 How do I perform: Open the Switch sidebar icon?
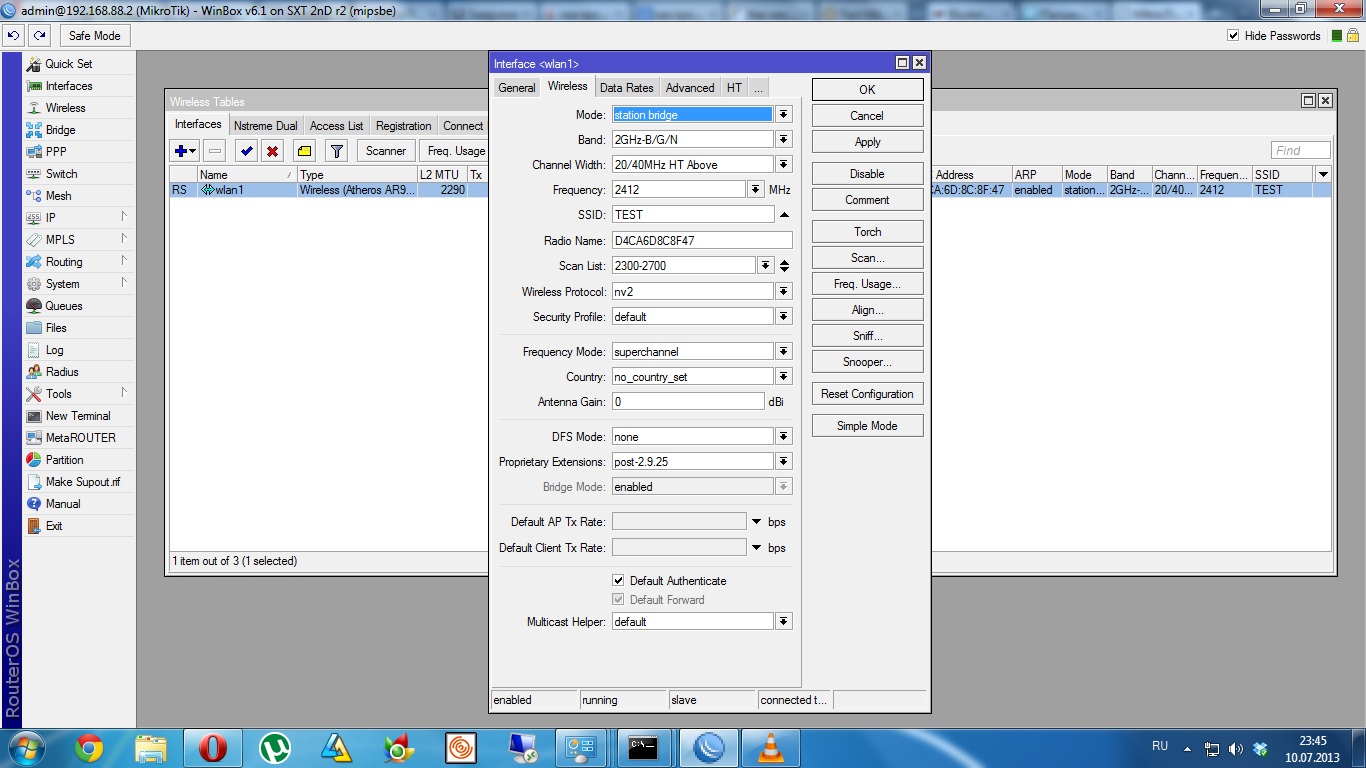click(35, 174)
